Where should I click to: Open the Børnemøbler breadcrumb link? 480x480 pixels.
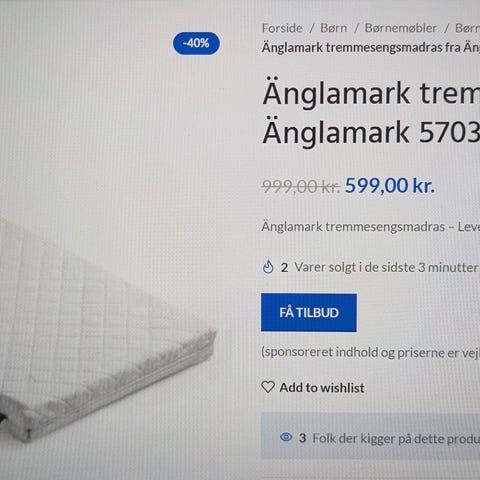(401, 28)
